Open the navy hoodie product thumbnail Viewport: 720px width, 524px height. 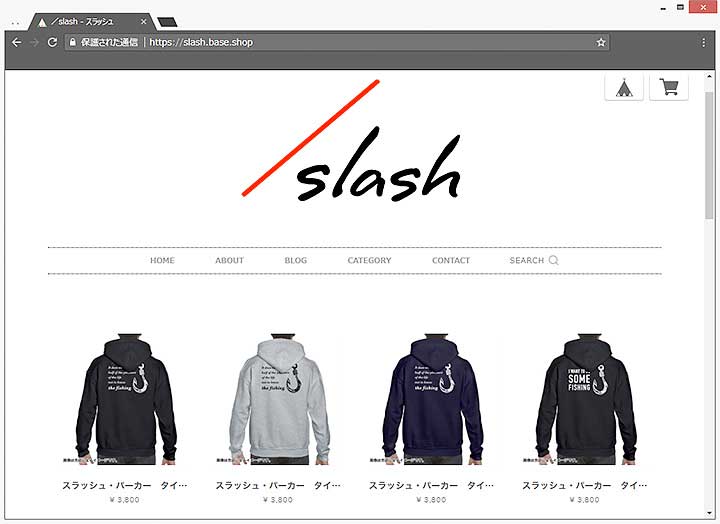(x=433, y=399)
